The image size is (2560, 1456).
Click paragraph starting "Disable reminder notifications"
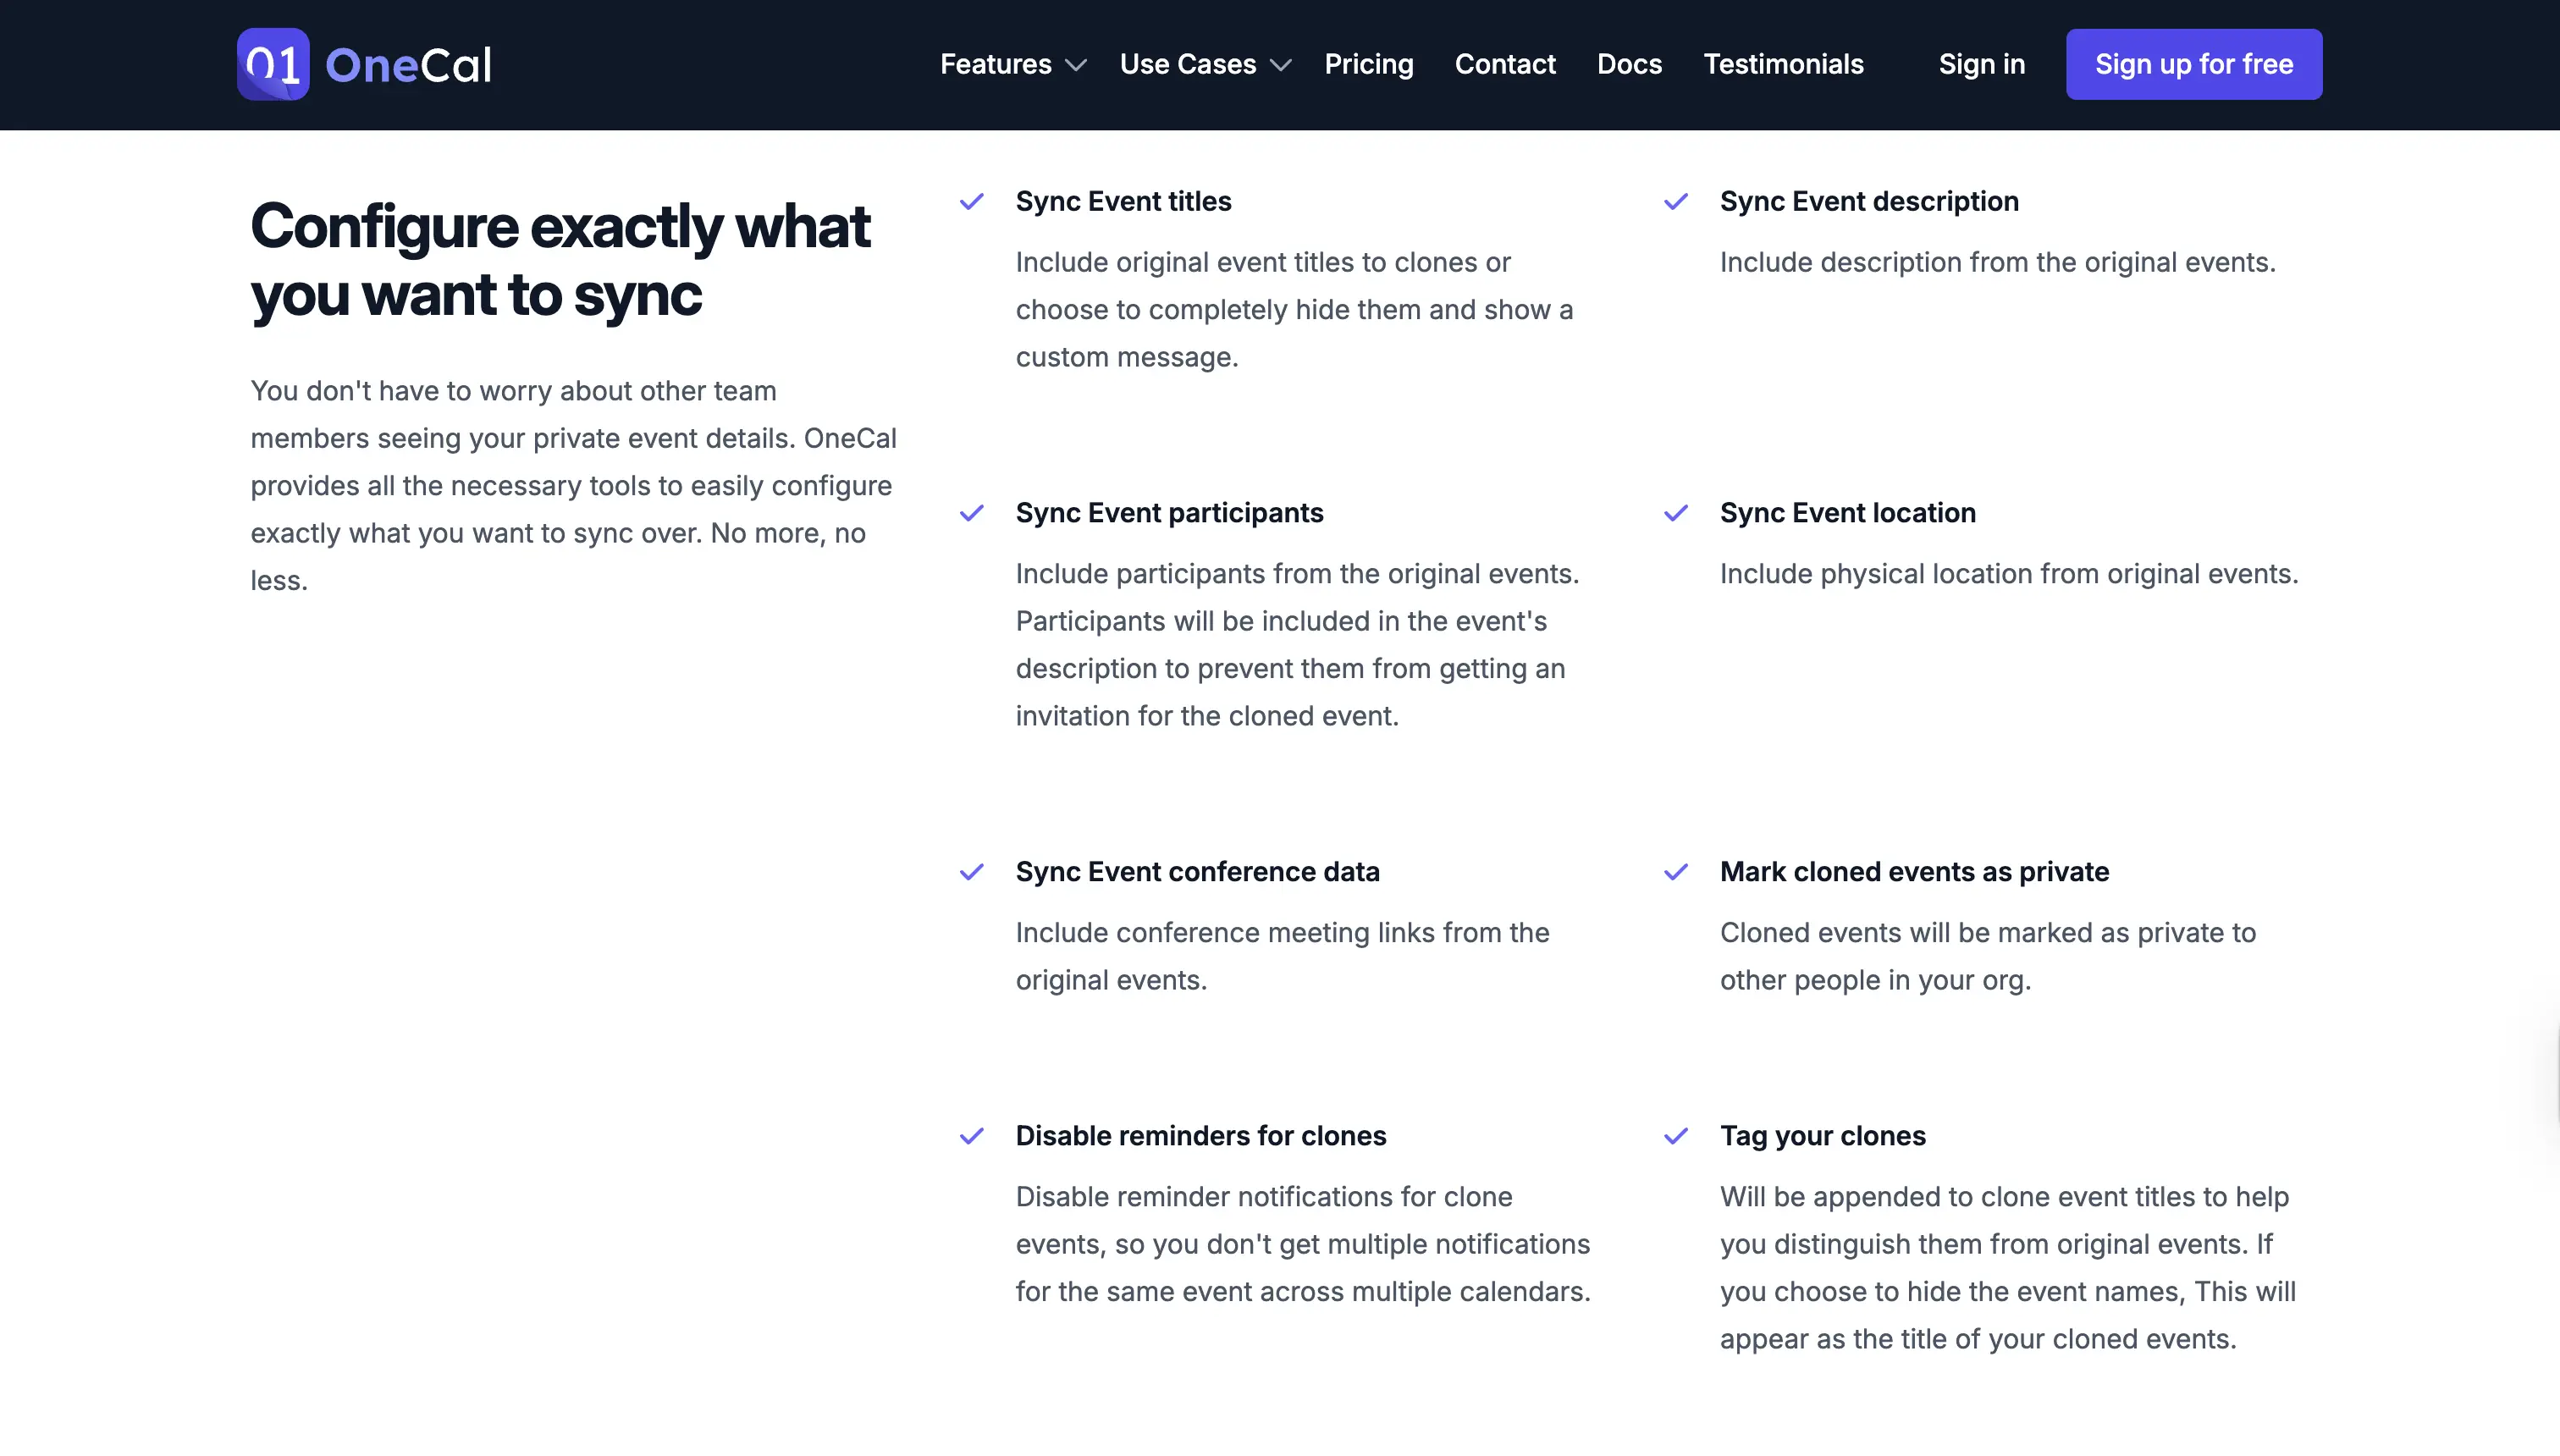coord(1302,1245)
